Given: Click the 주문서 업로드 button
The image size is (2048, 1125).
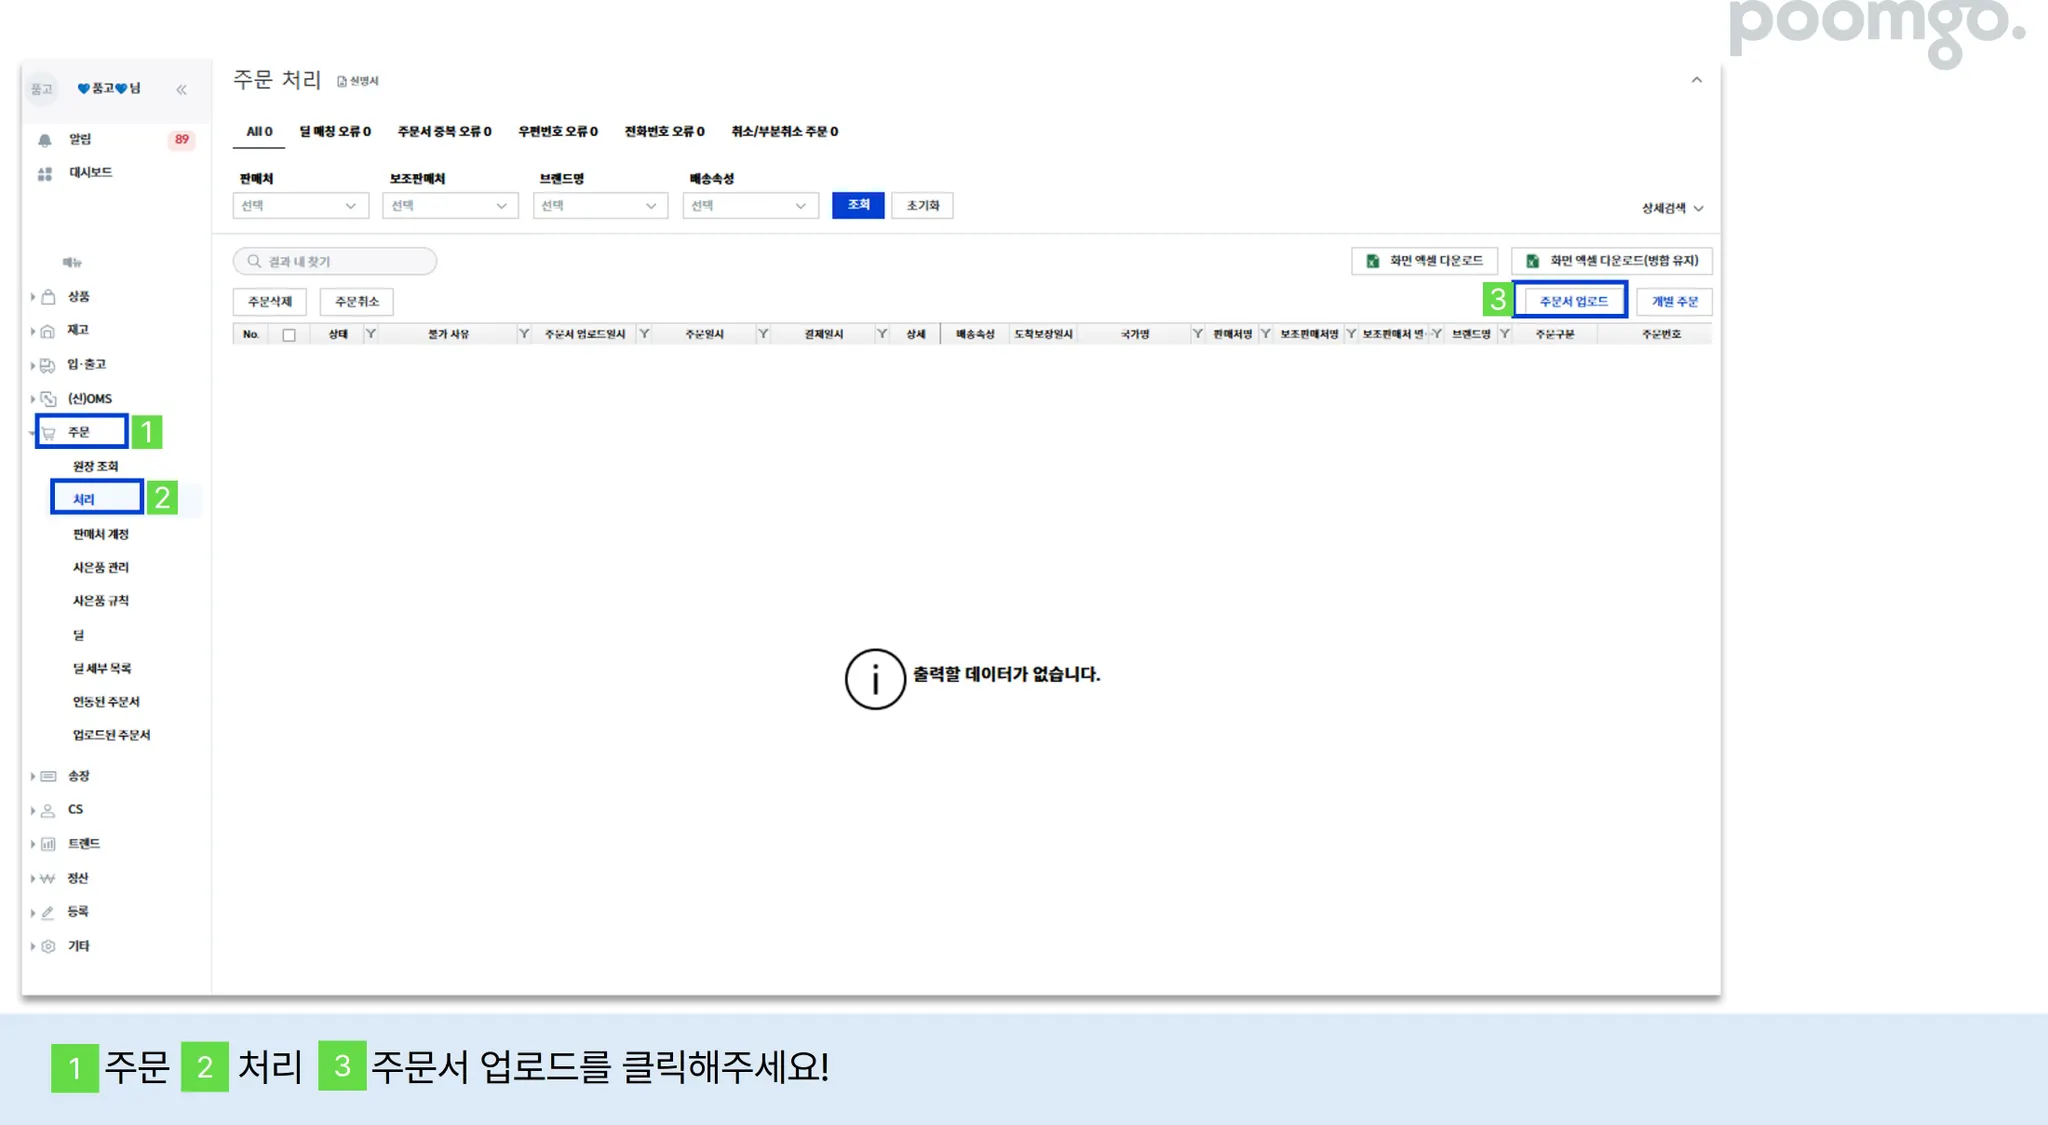Looking at the screenshot, I should tap(1573, 301).
